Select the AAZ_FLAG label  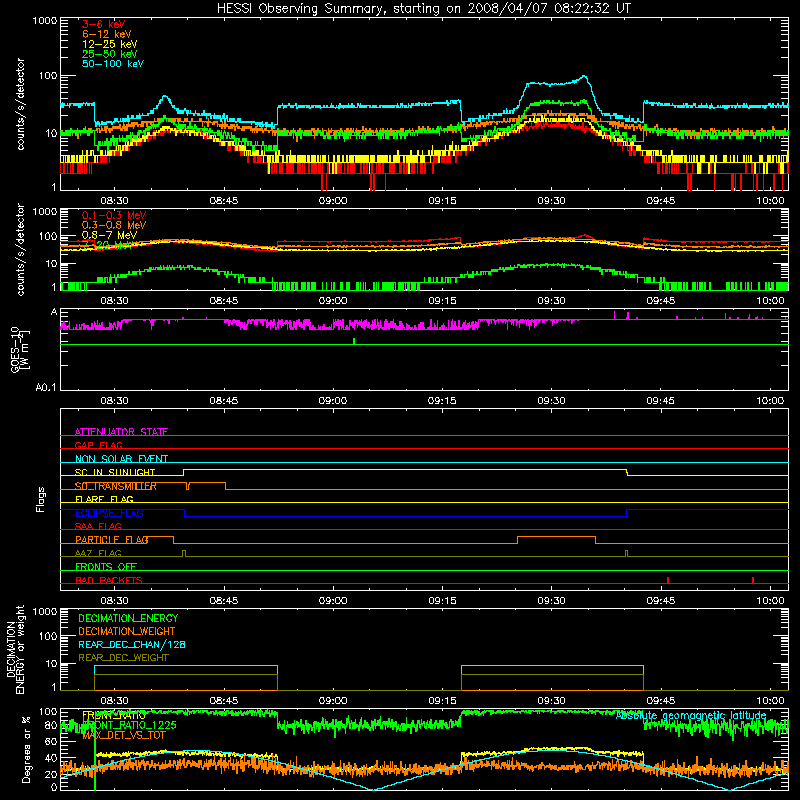[x=98, y=553]
